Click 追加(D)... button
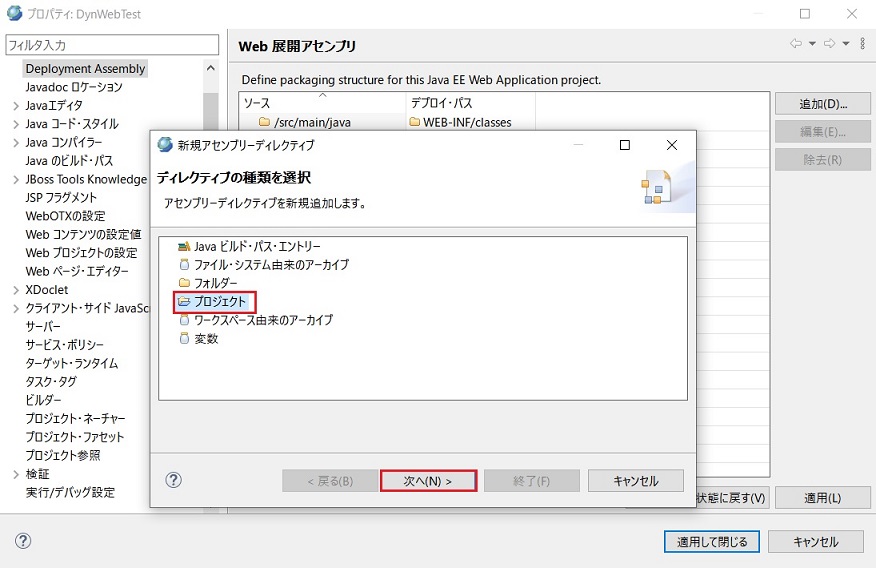Image resolution: width=876 pixels, height=568 pixels. pos(822,104)
